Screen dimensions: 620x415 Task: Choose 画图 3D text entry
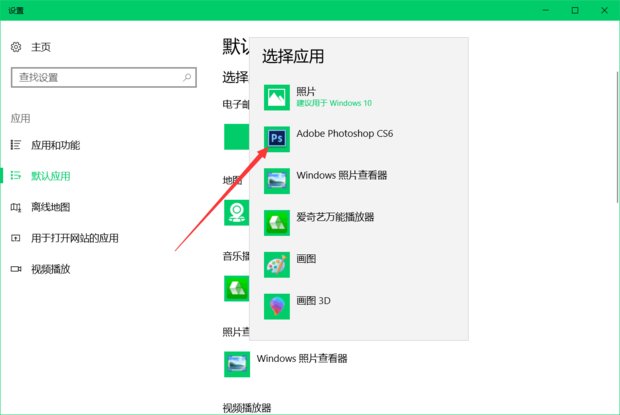pos(314,301)
